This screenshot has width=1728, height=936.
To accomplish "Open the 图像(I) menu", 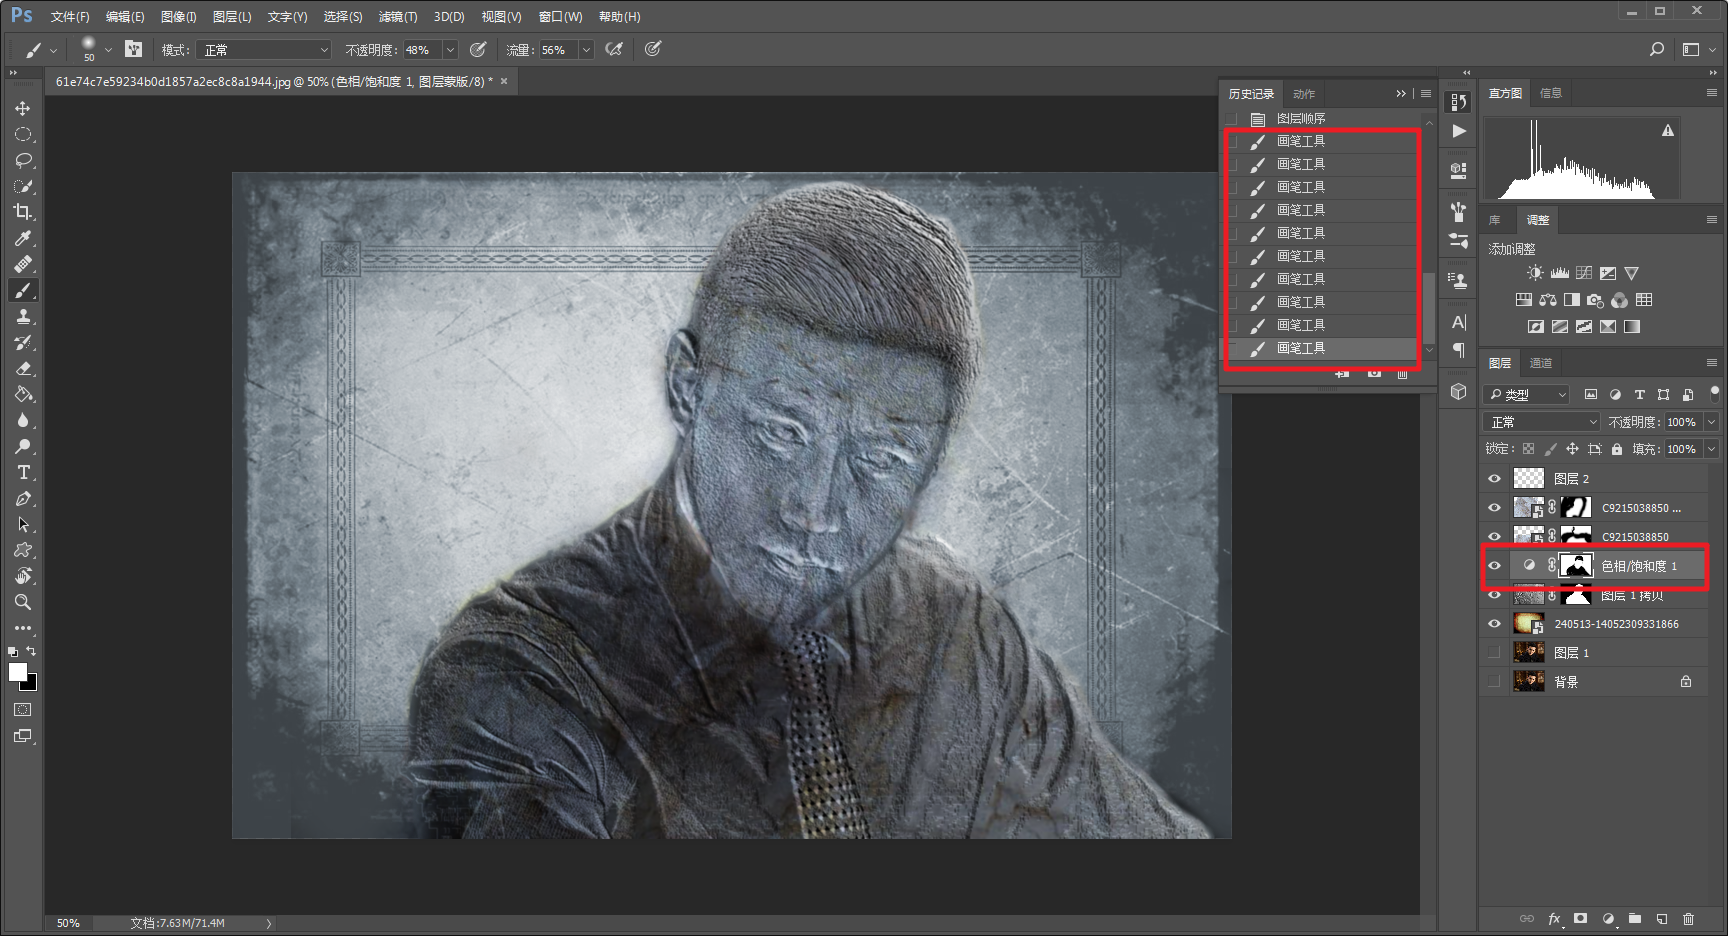I will (179, 17).
